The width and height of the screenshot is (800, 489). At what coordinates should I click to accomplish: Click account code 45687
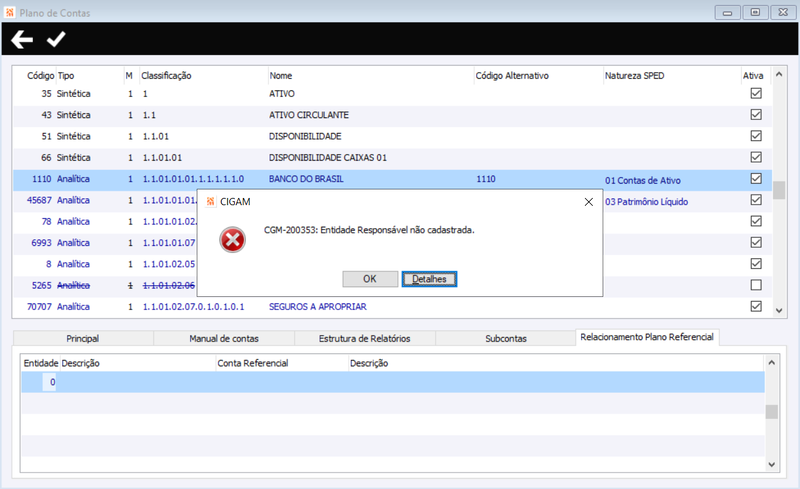point(39,200)
